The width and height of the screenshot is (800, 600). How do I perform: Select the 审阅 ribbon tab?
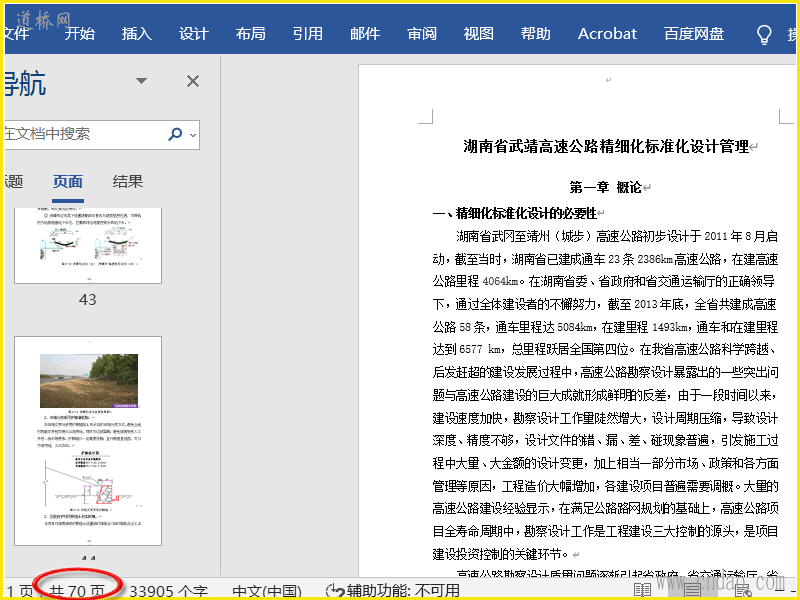[422, 34]
